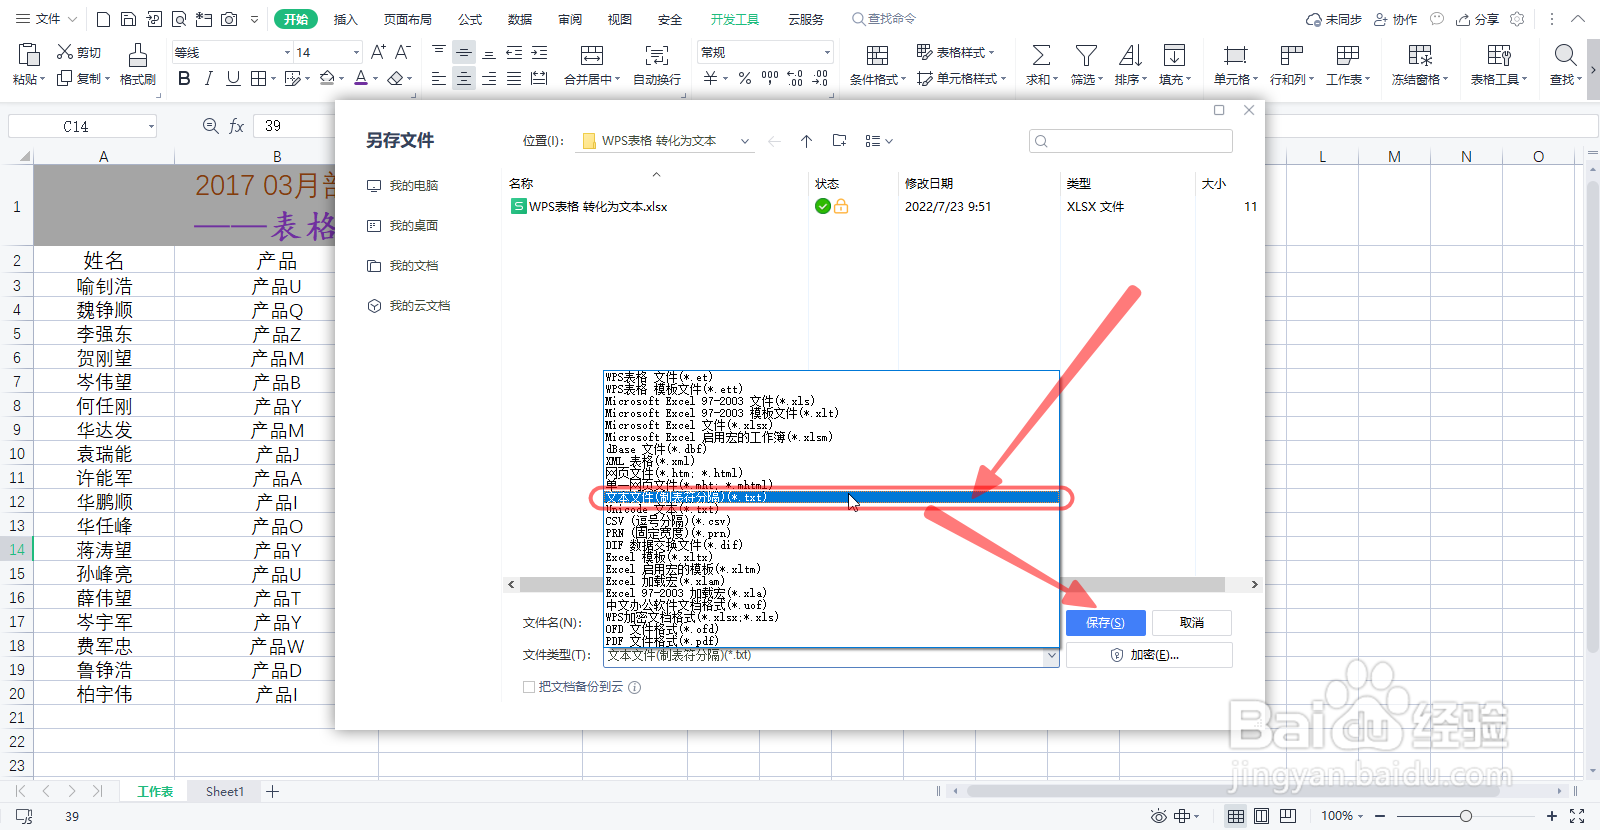Image resolution: width=1600 pixels, height=830 pixels.
Task: Click the percent style icon
Action: click(745, 78)
